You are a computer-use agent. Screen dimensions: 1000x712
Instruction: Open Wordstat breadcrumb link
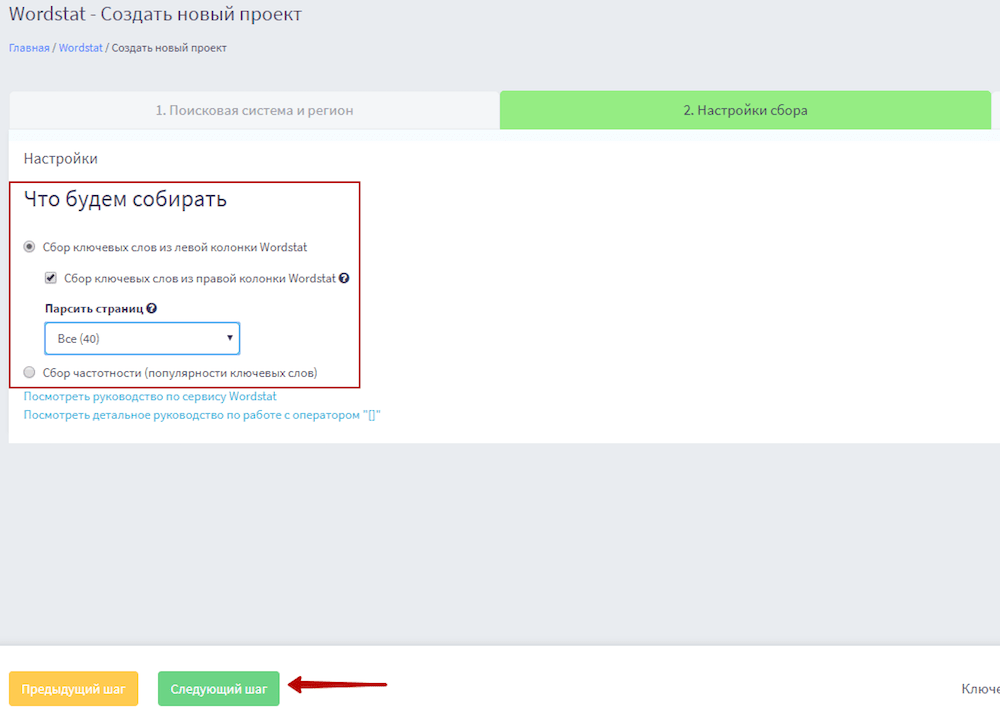click(x=80, y=48)
